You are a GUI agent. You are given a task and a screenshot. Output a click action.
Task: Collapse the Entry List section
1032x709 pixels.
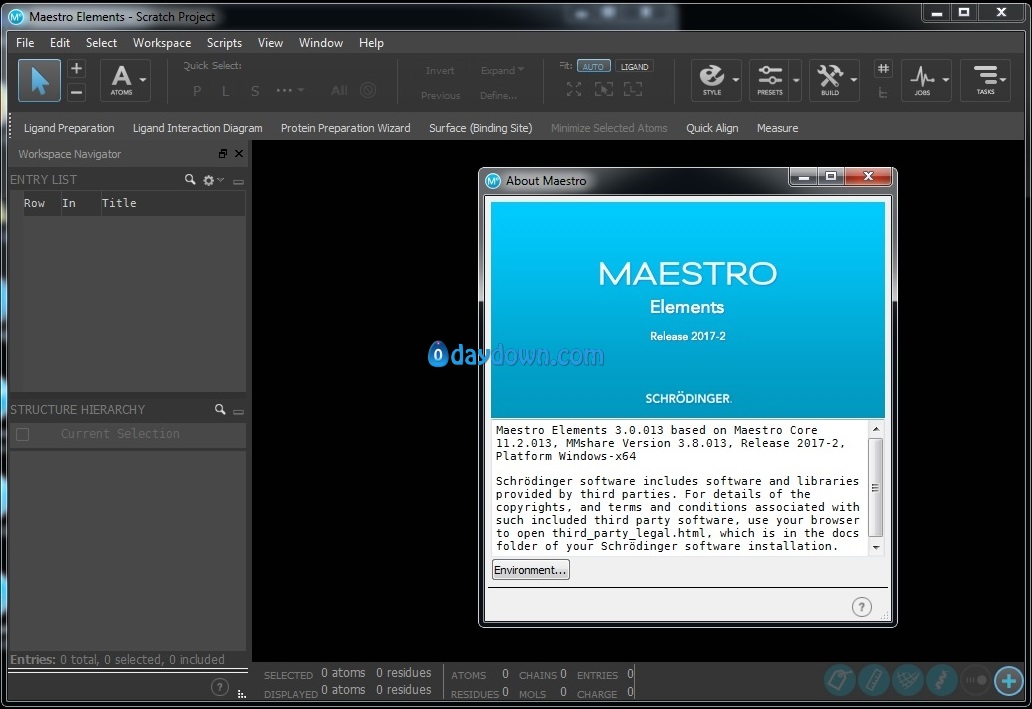238,181
